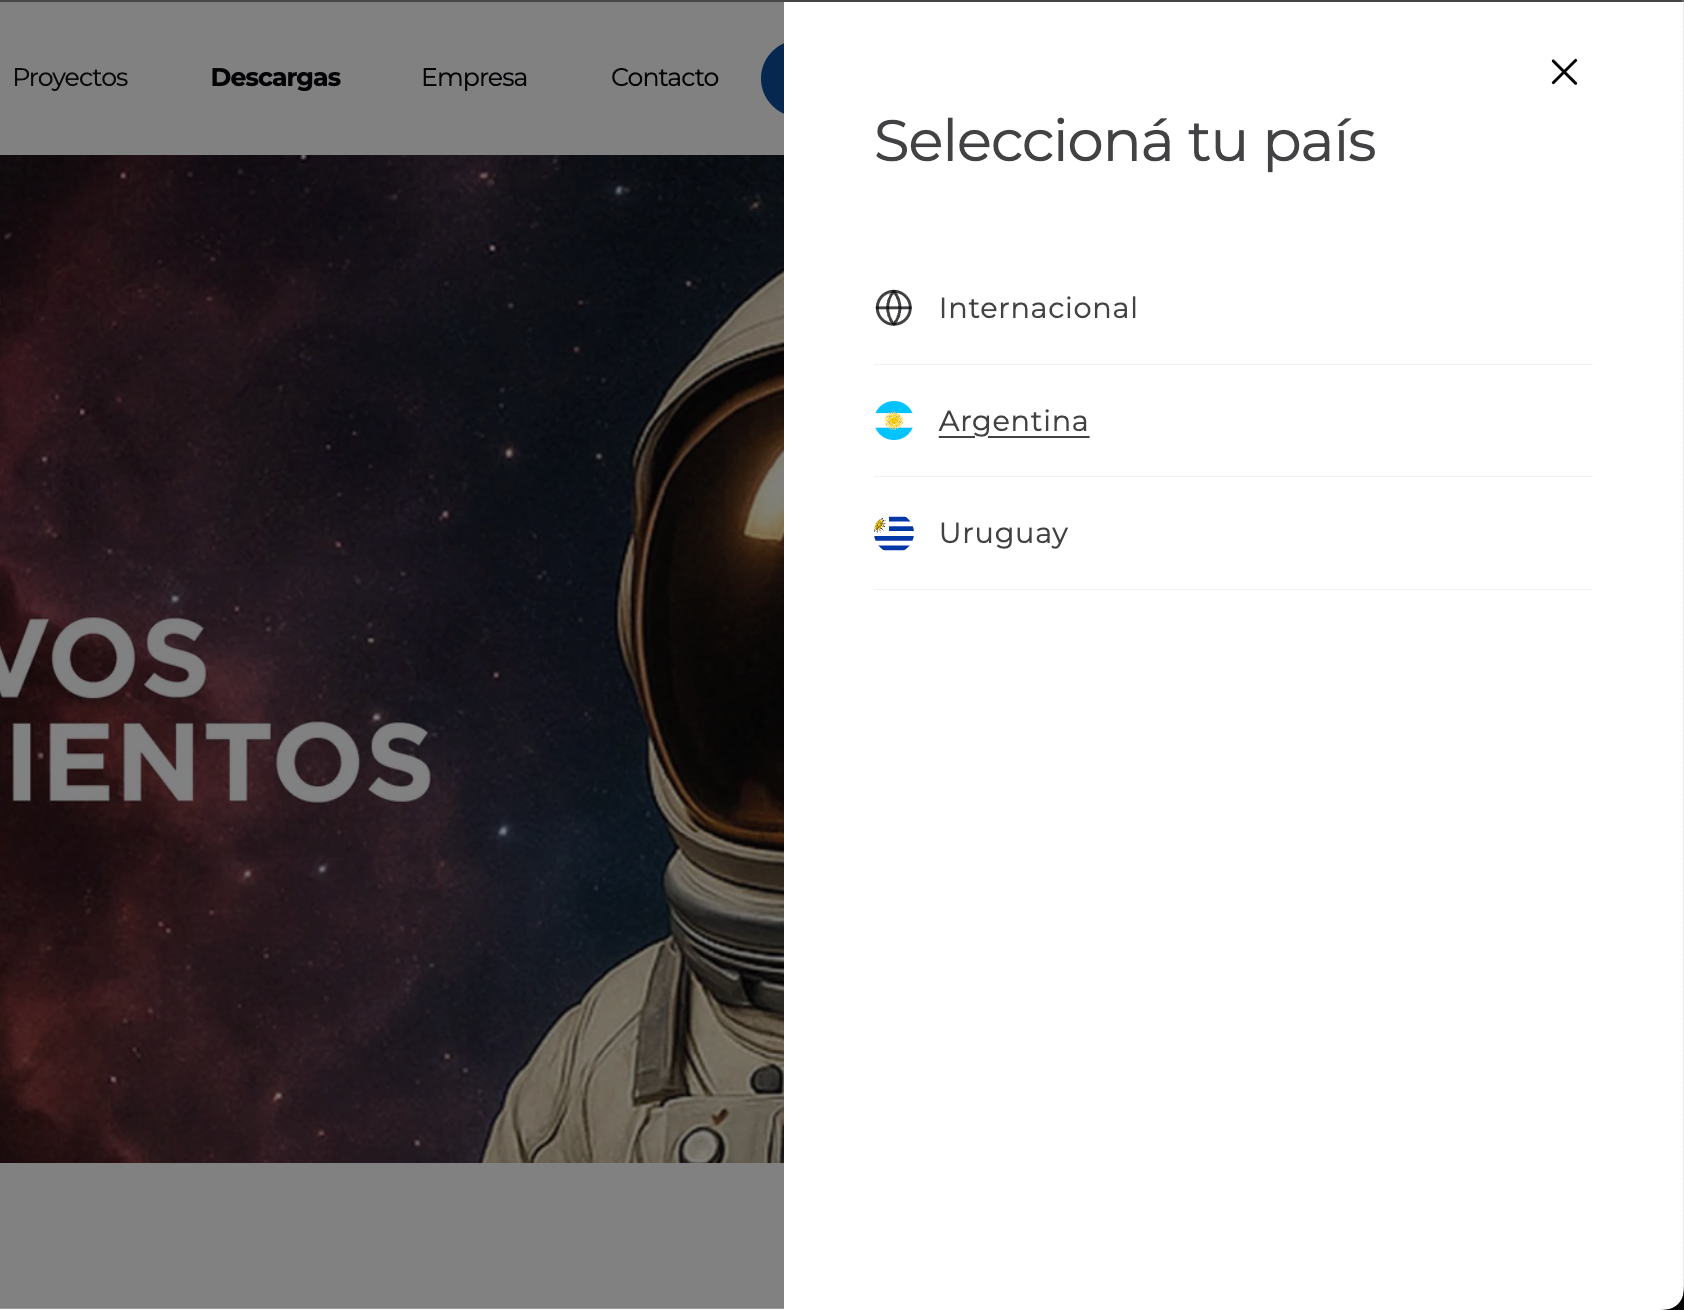Choose Uruguay as country
This screenshot has height=1310, width=1684.
tap(1003, 534)
